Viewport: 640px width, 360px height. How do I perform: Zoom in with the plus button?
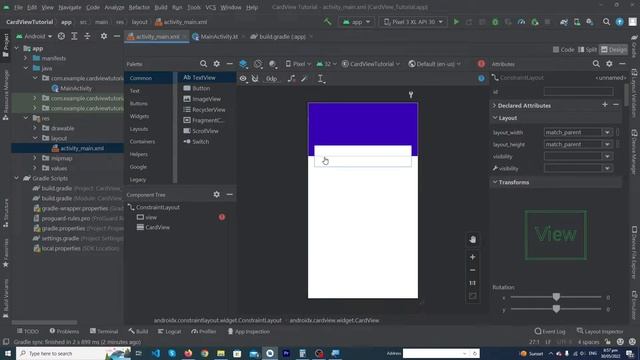coord(472,257)
